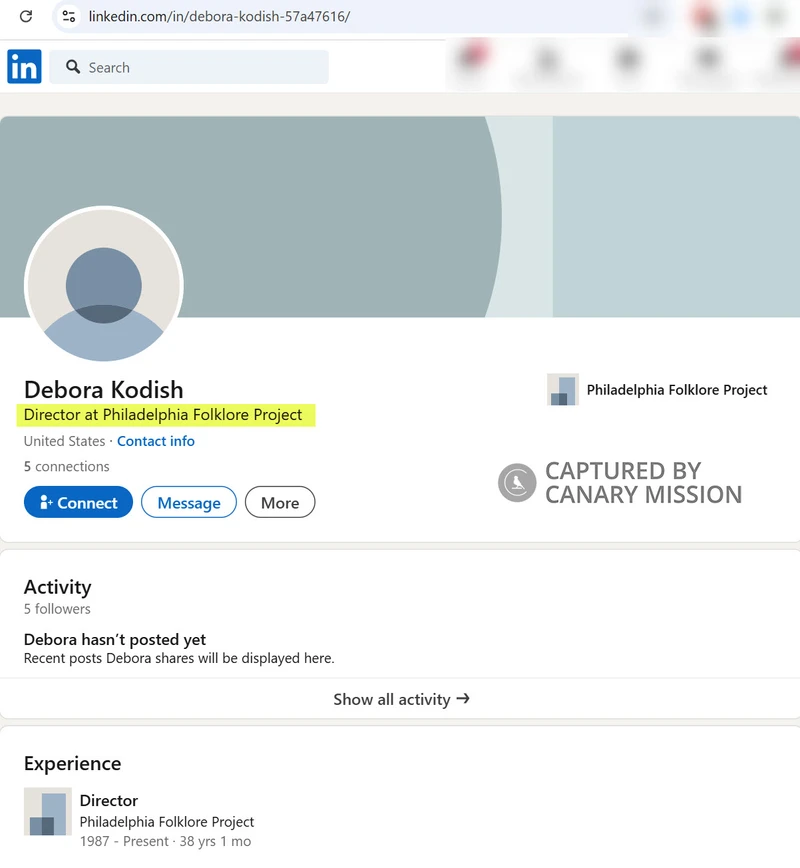Image resolution: width=800 pixels, height=868 pixels.
Task: Send a Connect request
Action: click(78, 502)
